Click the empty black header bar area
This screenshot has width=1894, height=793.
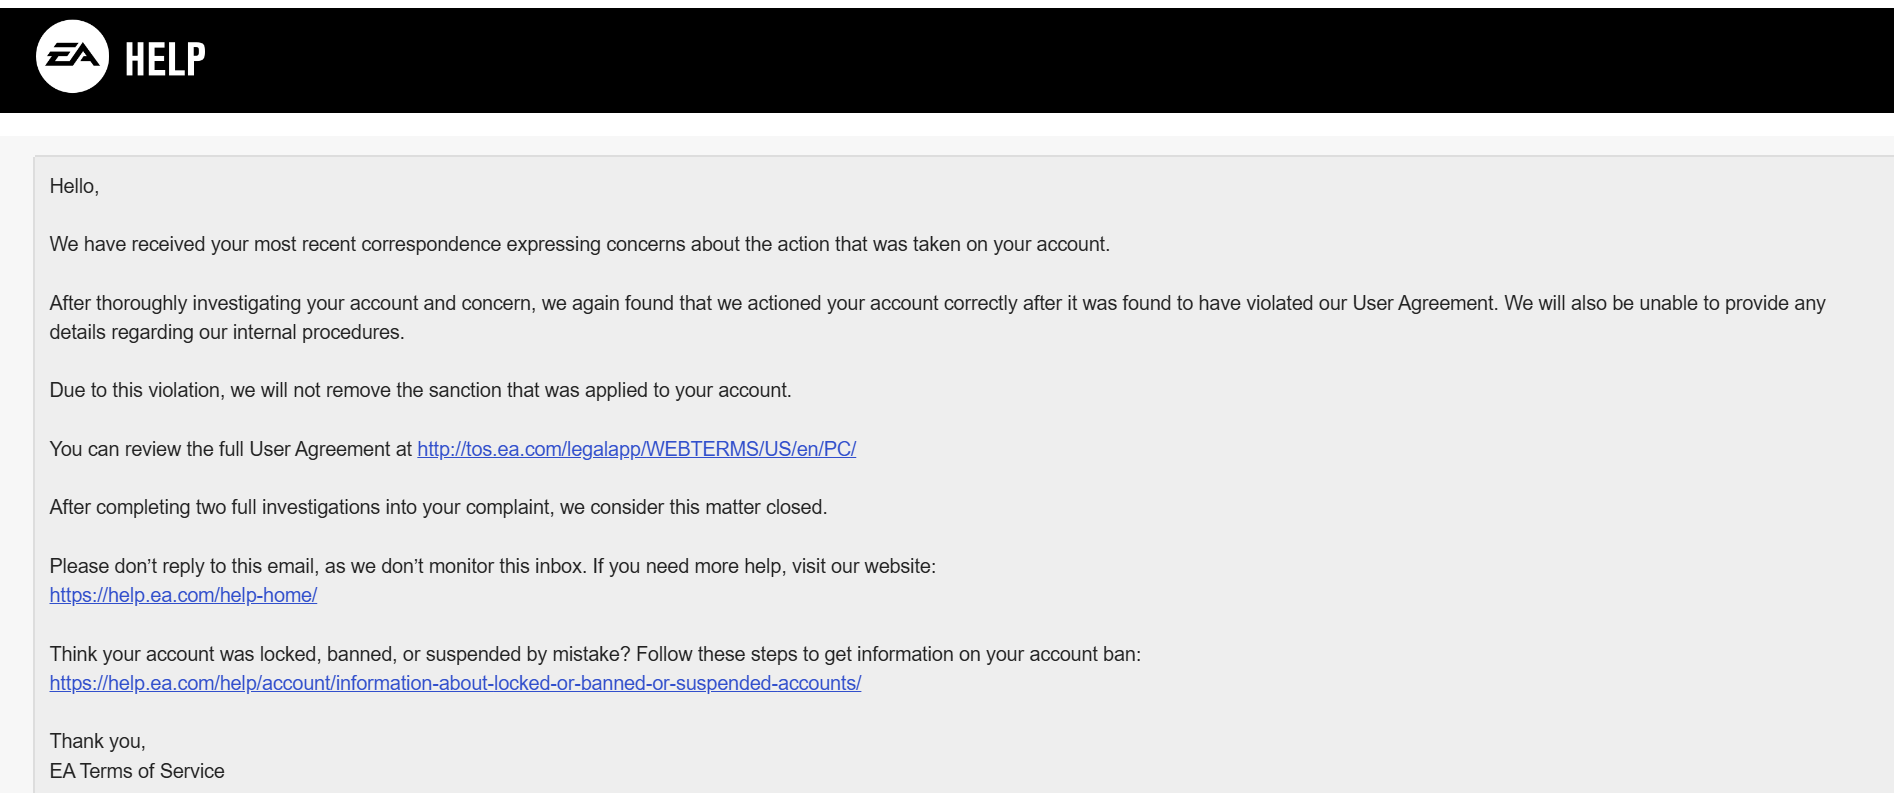(x=1000, y=60)
